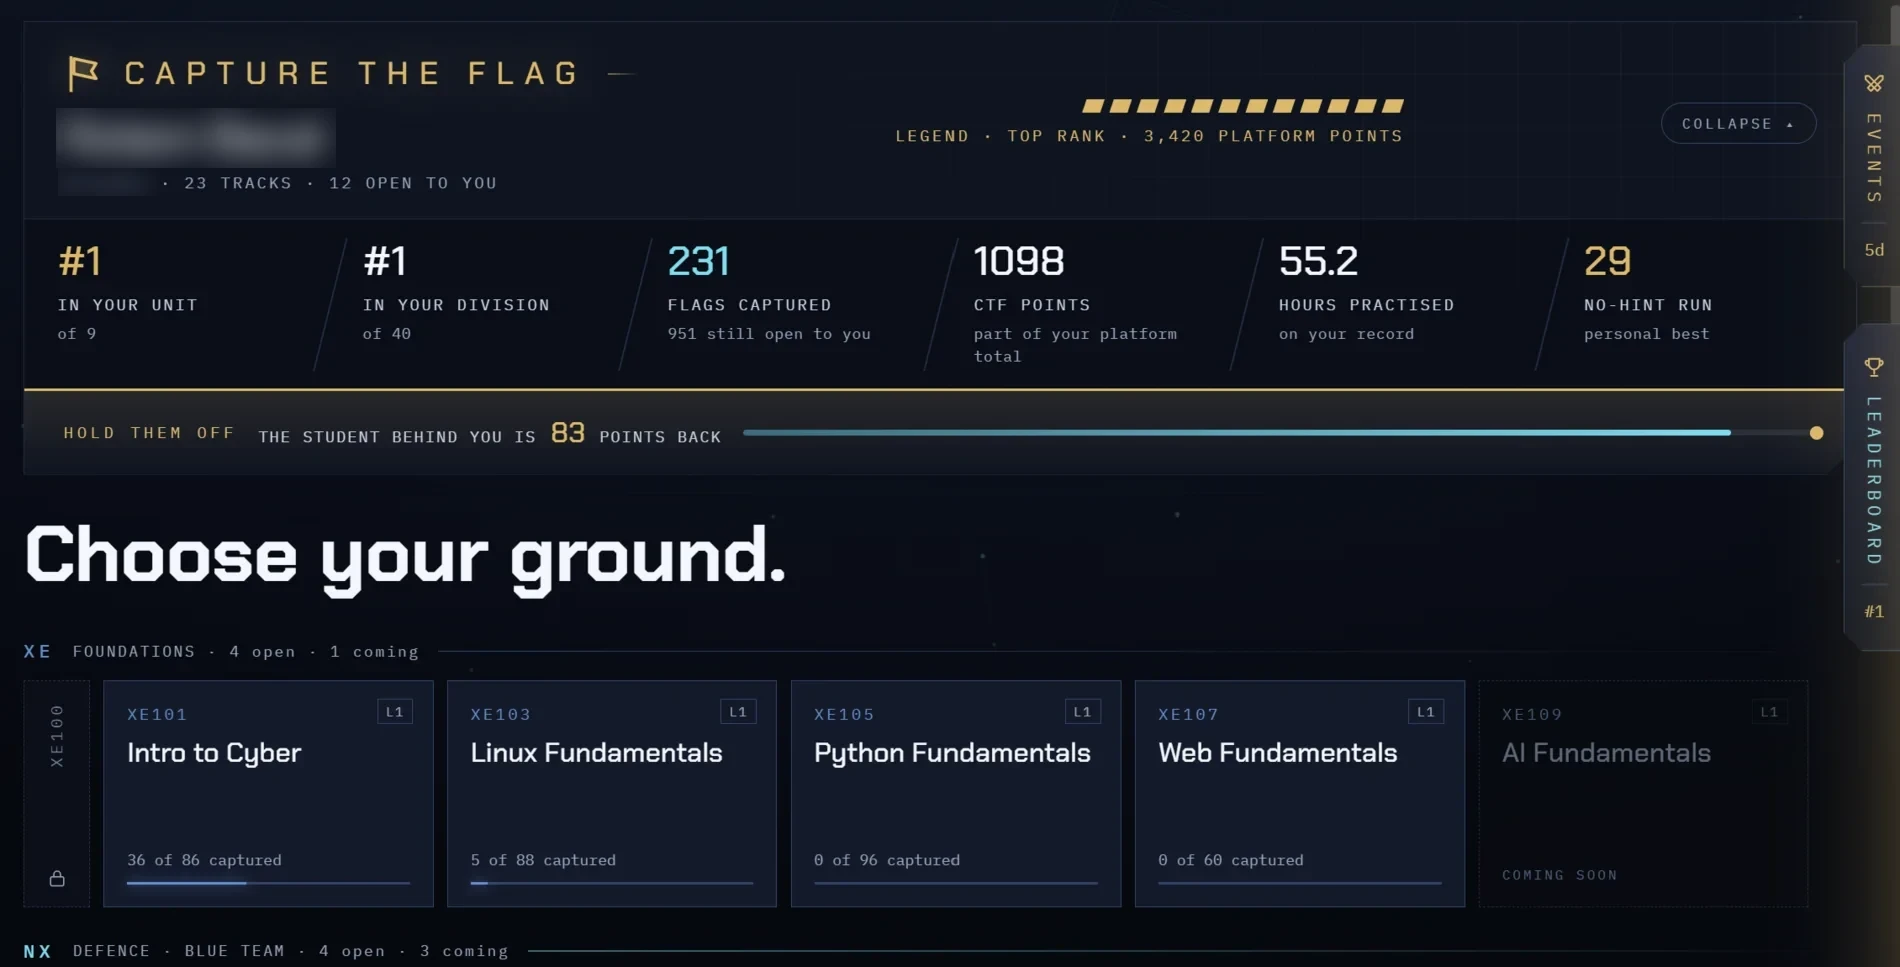The height and width of the screenshot is (967, 1900).
Task: Click the 'COMING SOON' label on XE109
Action: (x=1560, y=875)
